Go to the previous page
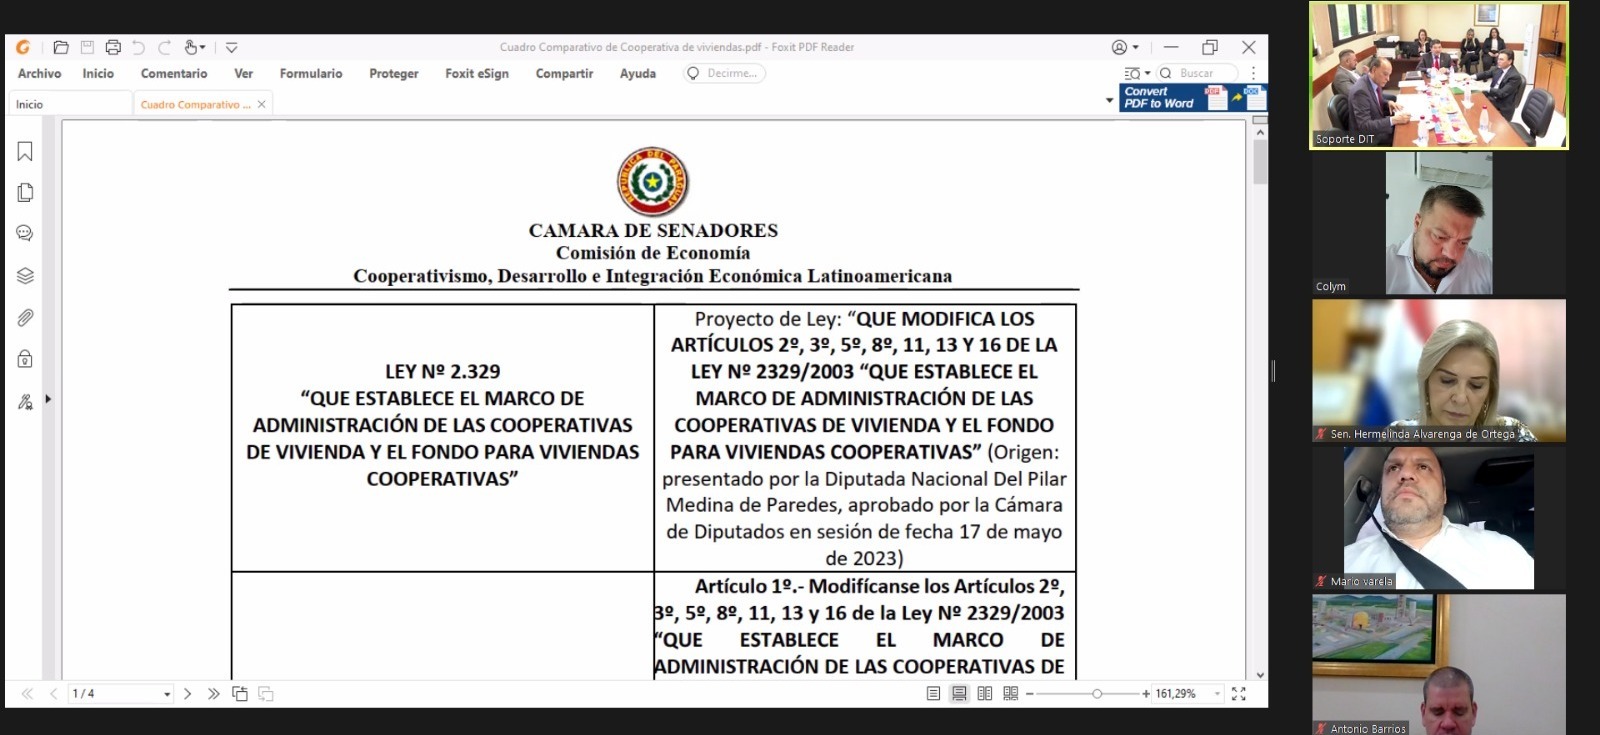The width and height of the screenshot is (1600, 735). coord(53,693)
